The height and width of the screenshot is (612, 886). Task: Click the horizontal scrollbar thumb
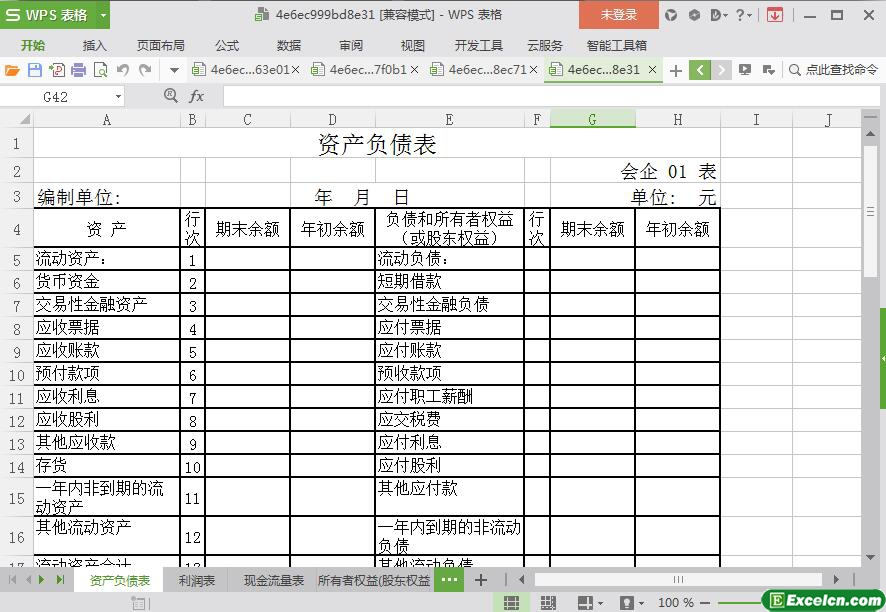point(678,579)
